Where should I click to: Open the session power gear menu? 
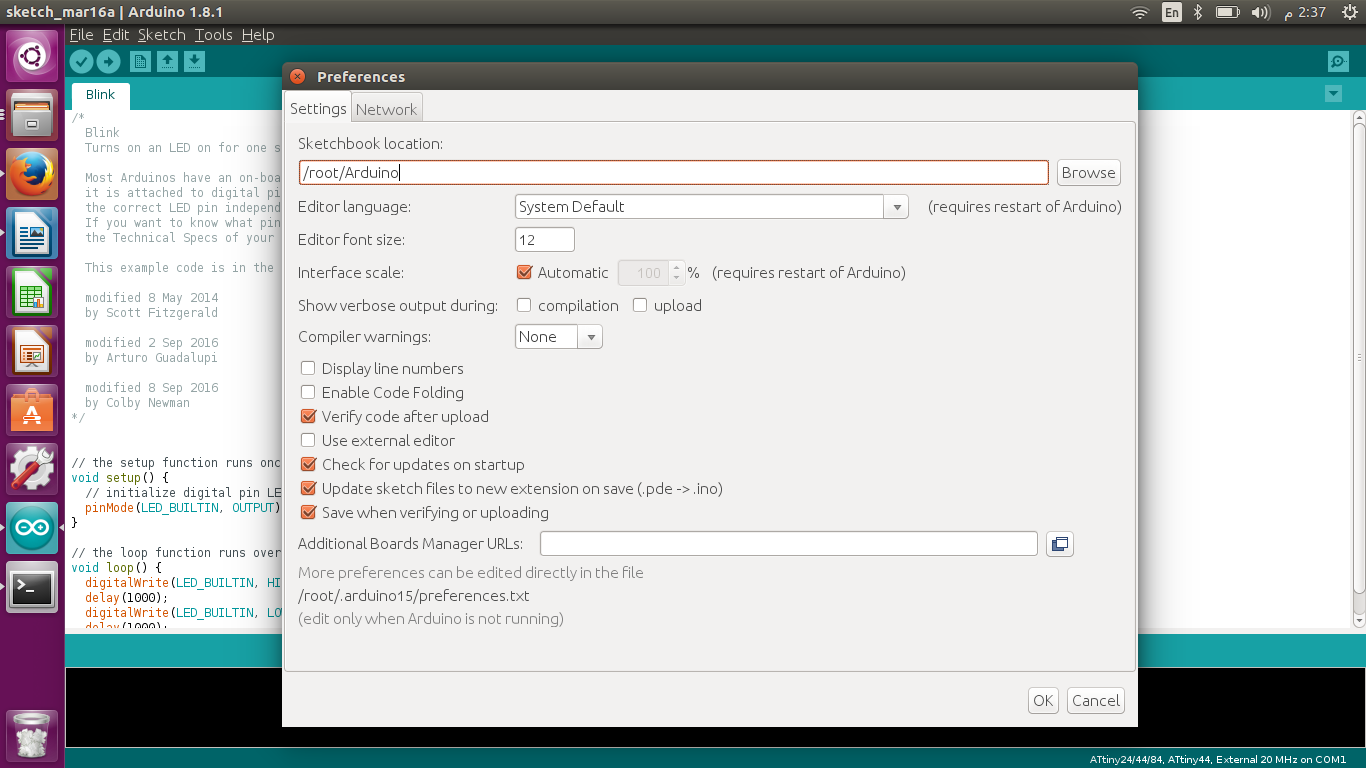[1348, 12]
